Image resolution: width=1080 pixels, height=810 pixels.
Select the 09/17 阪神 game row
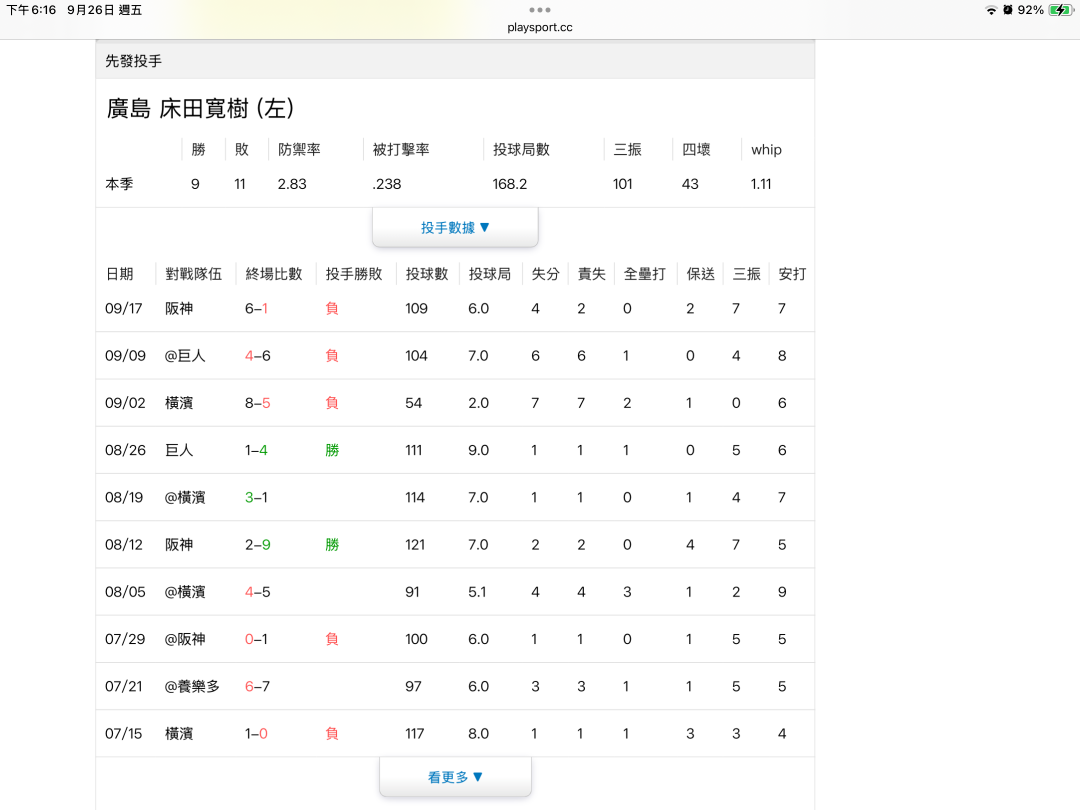[x=455, y=308]
